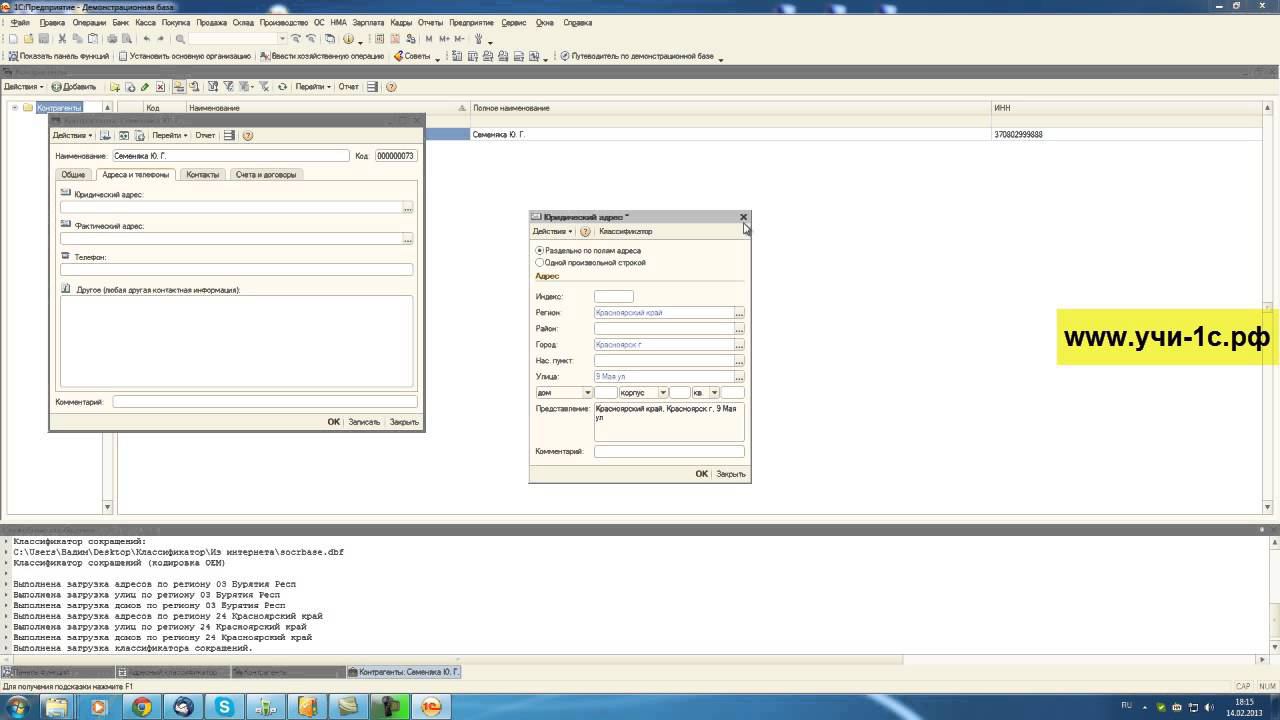
Task: Select the Одной произвольной строкой radio option
Action: [x=540, y=262]
